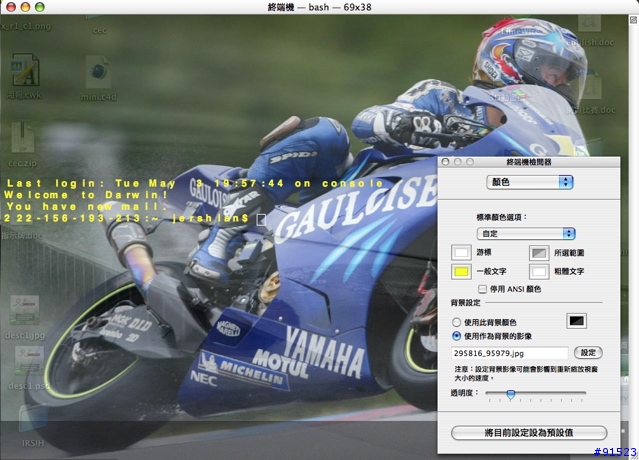Click the mini.c4d desktop file icon
Image resolution: width=639 pixels, height=460 pixels.
tap(98, 73)
